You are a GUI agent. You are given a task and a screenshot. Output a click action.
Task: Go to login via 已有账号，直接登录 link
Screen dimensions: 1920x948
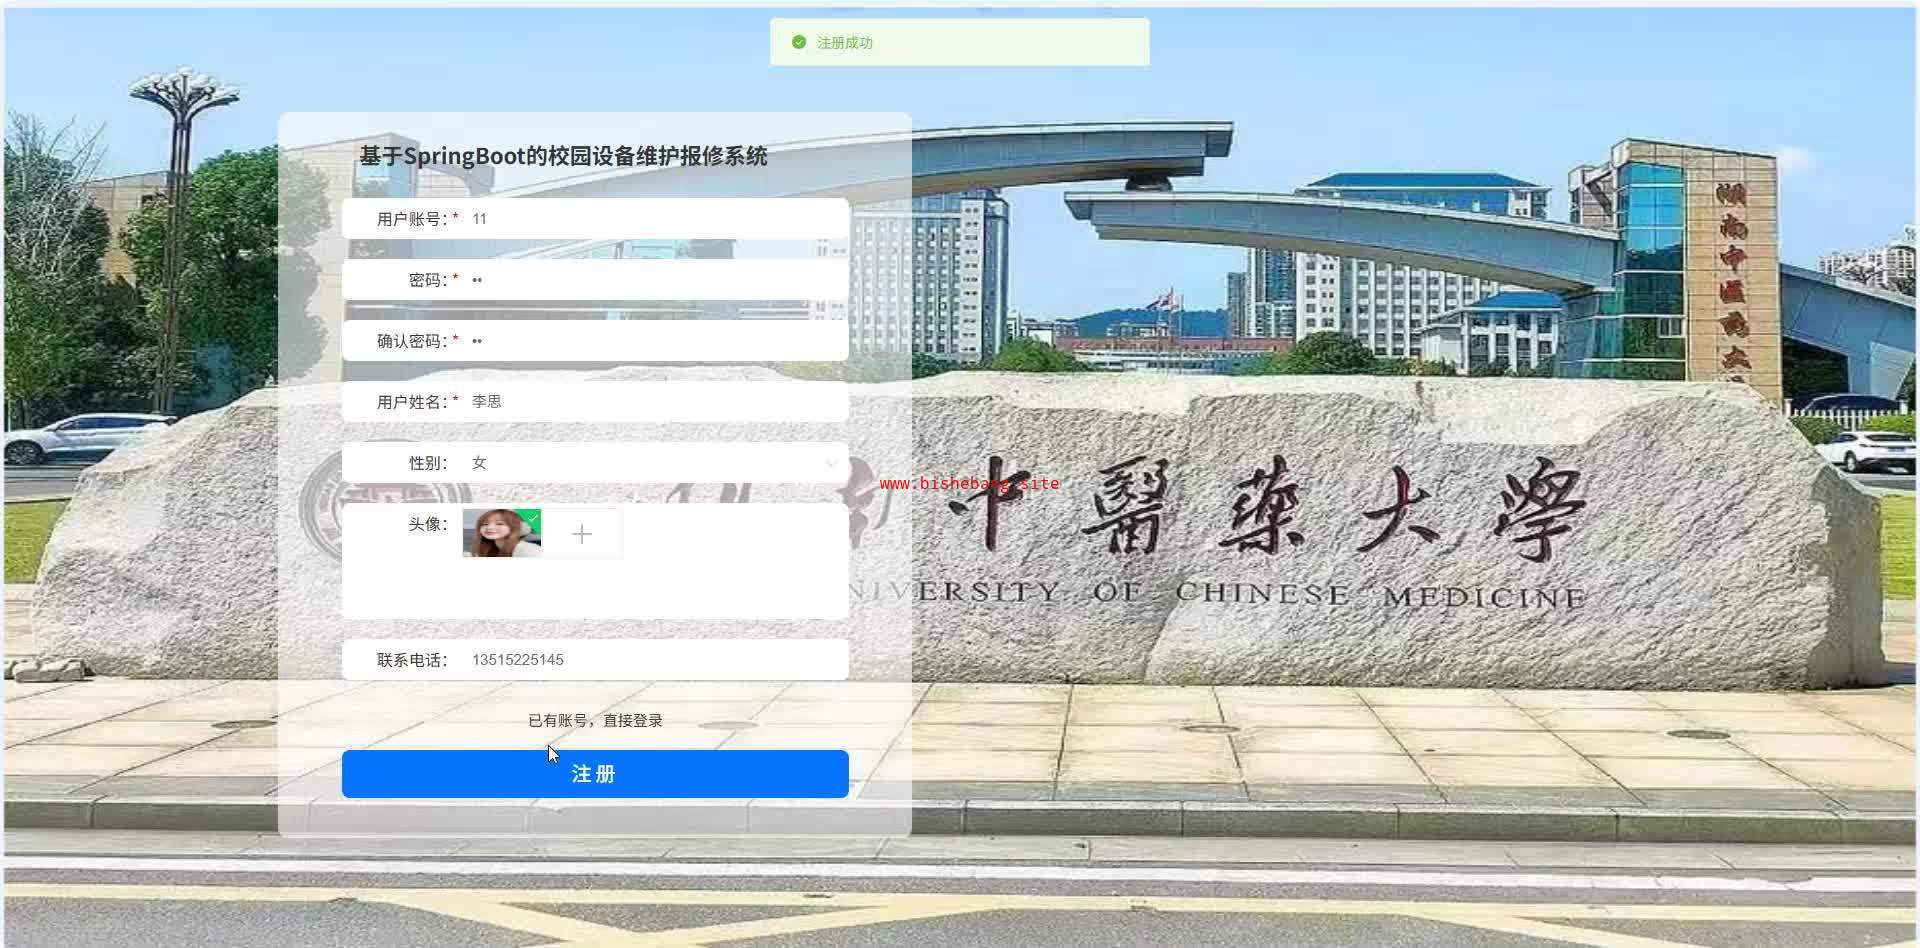(x=595, y=721)
